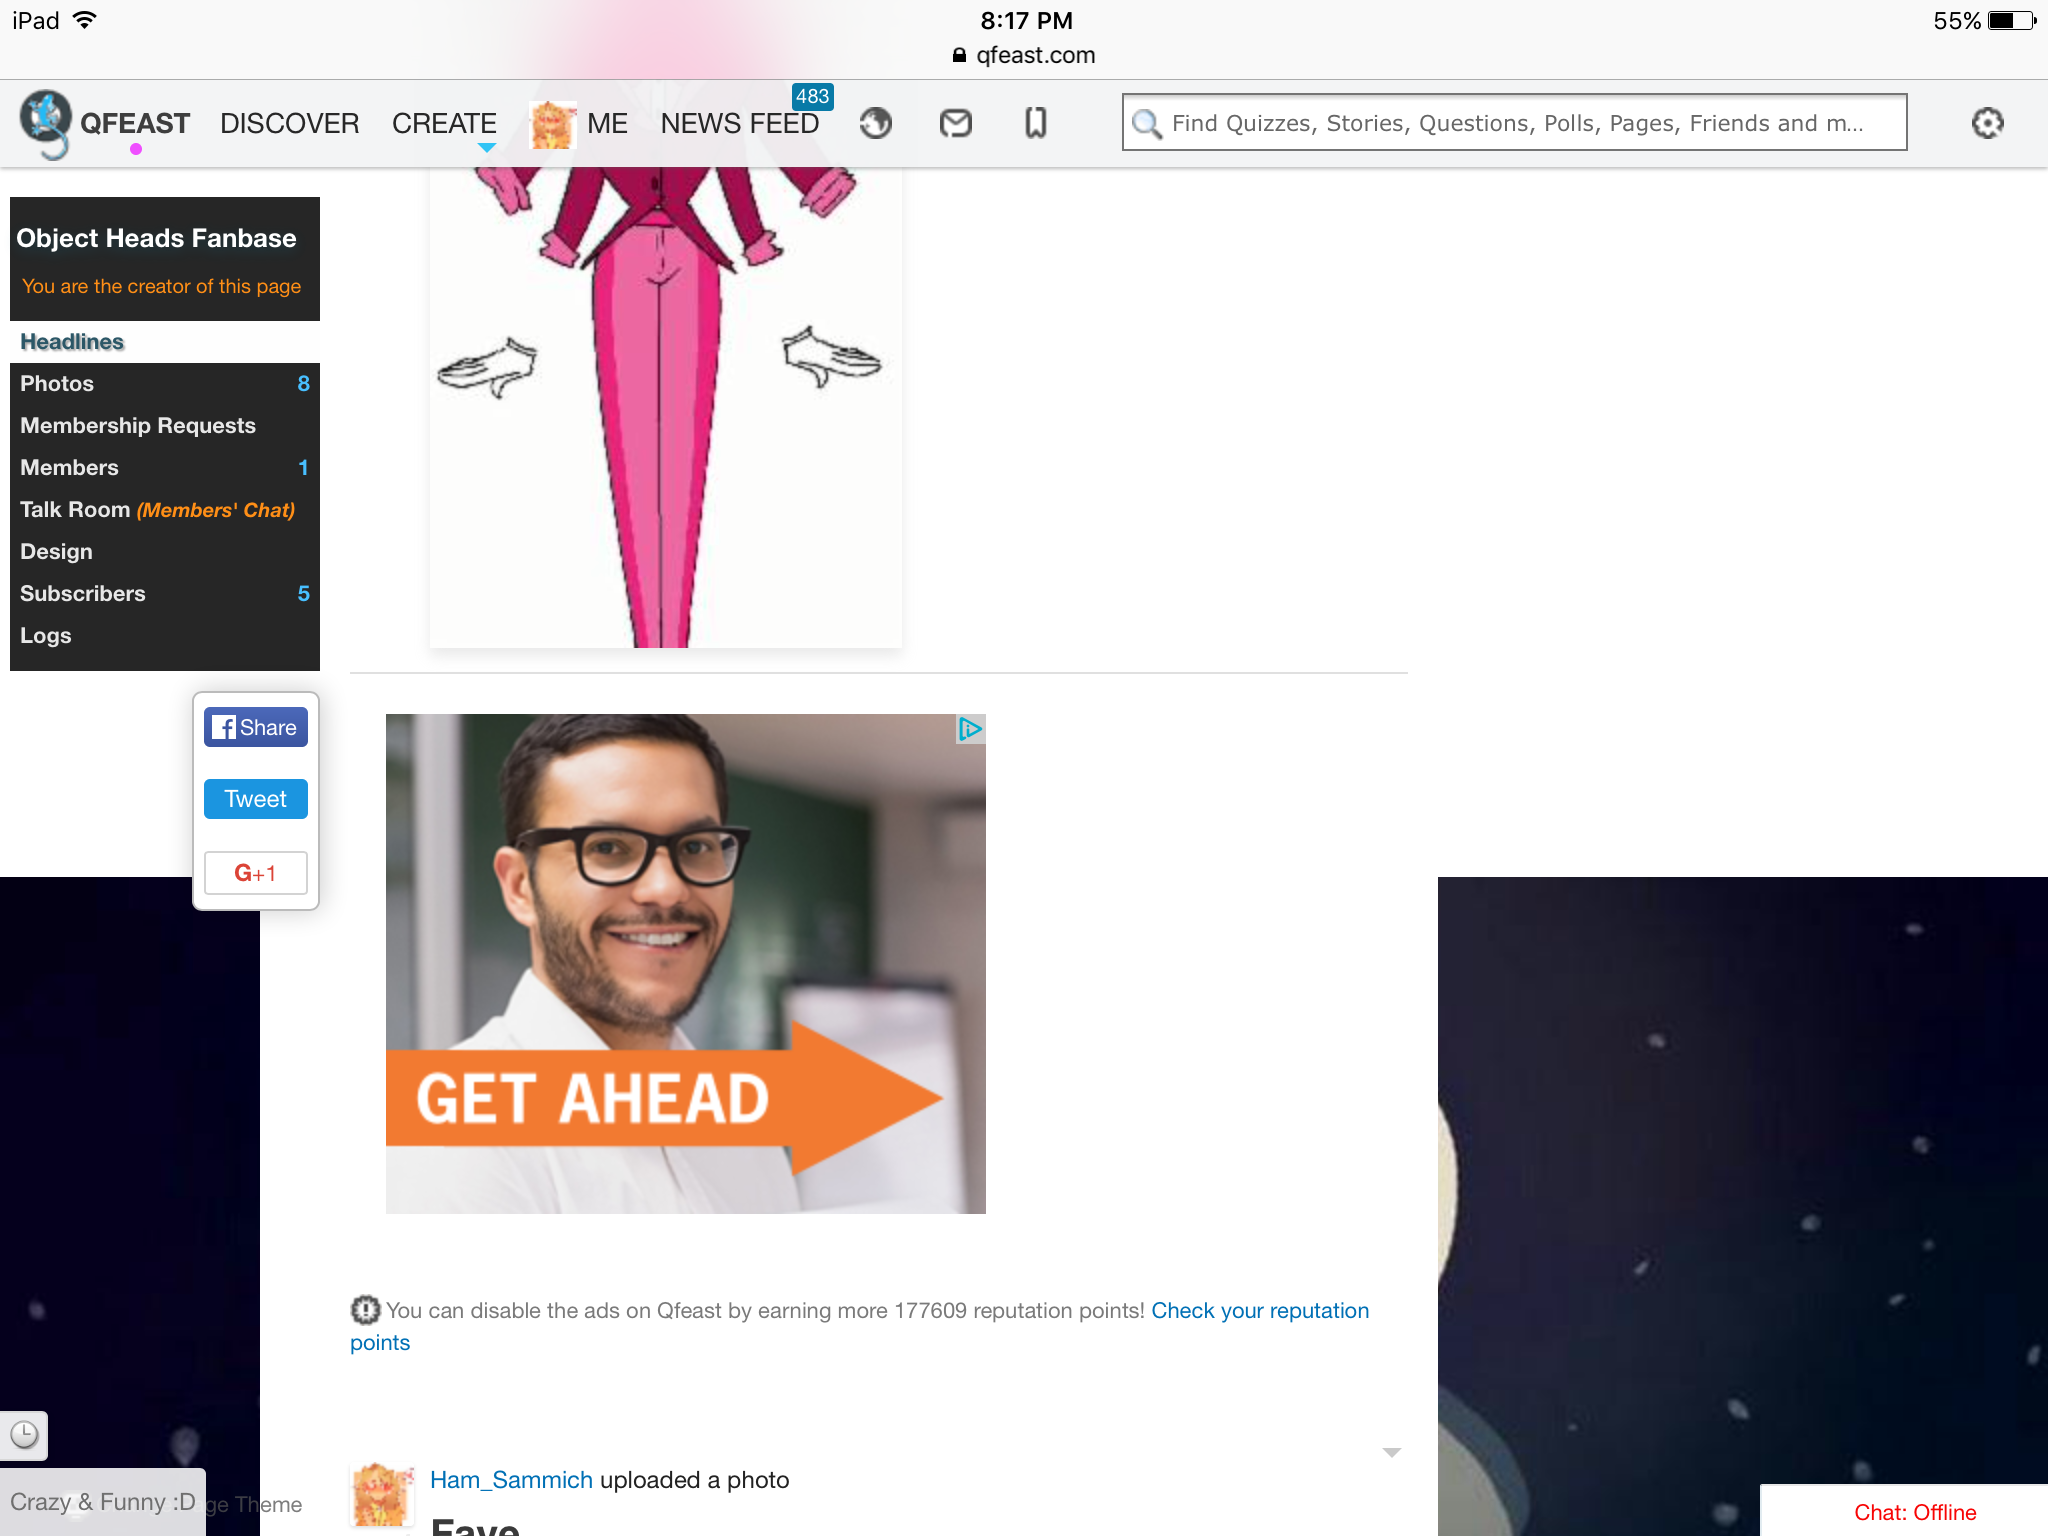2048x1536 pixels.
Task: Open NEWS FEED
Action: click(739, 123)
